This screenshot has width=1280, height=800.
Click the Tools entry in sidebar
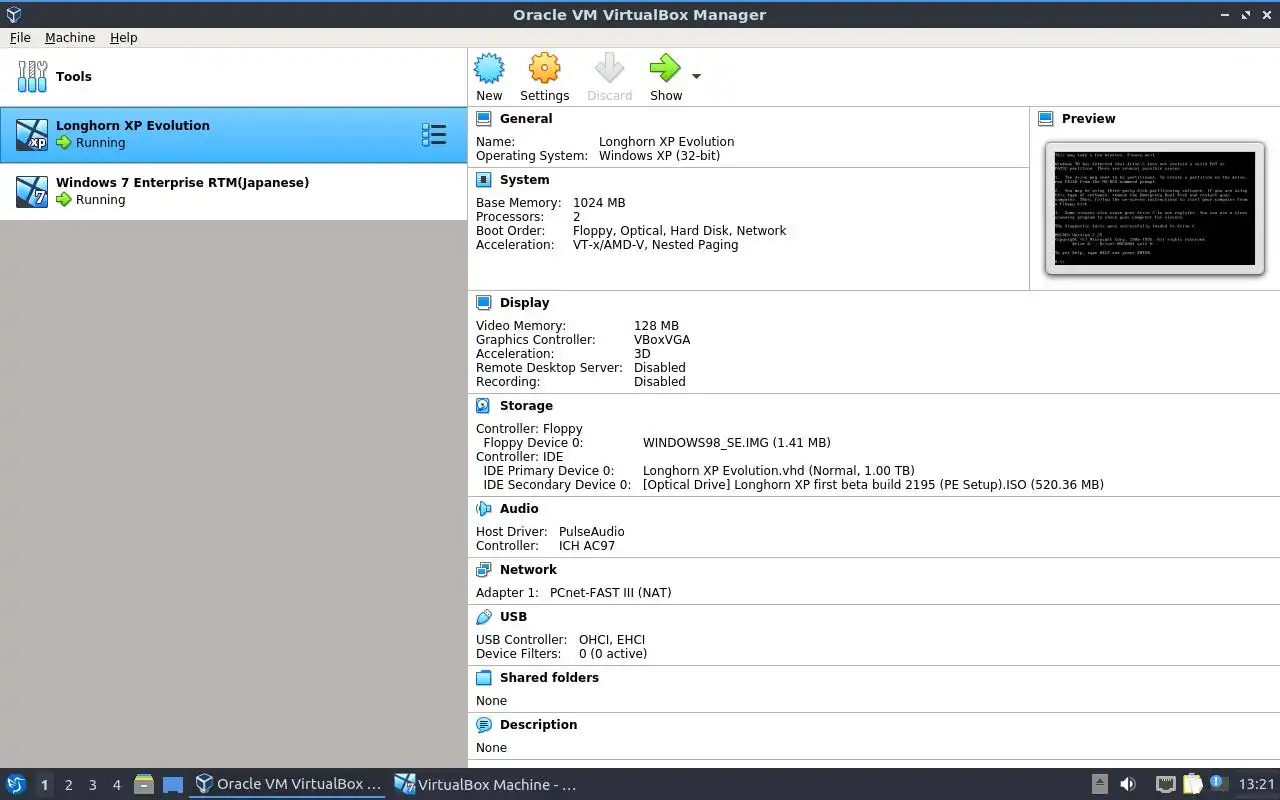click(233, 76)
